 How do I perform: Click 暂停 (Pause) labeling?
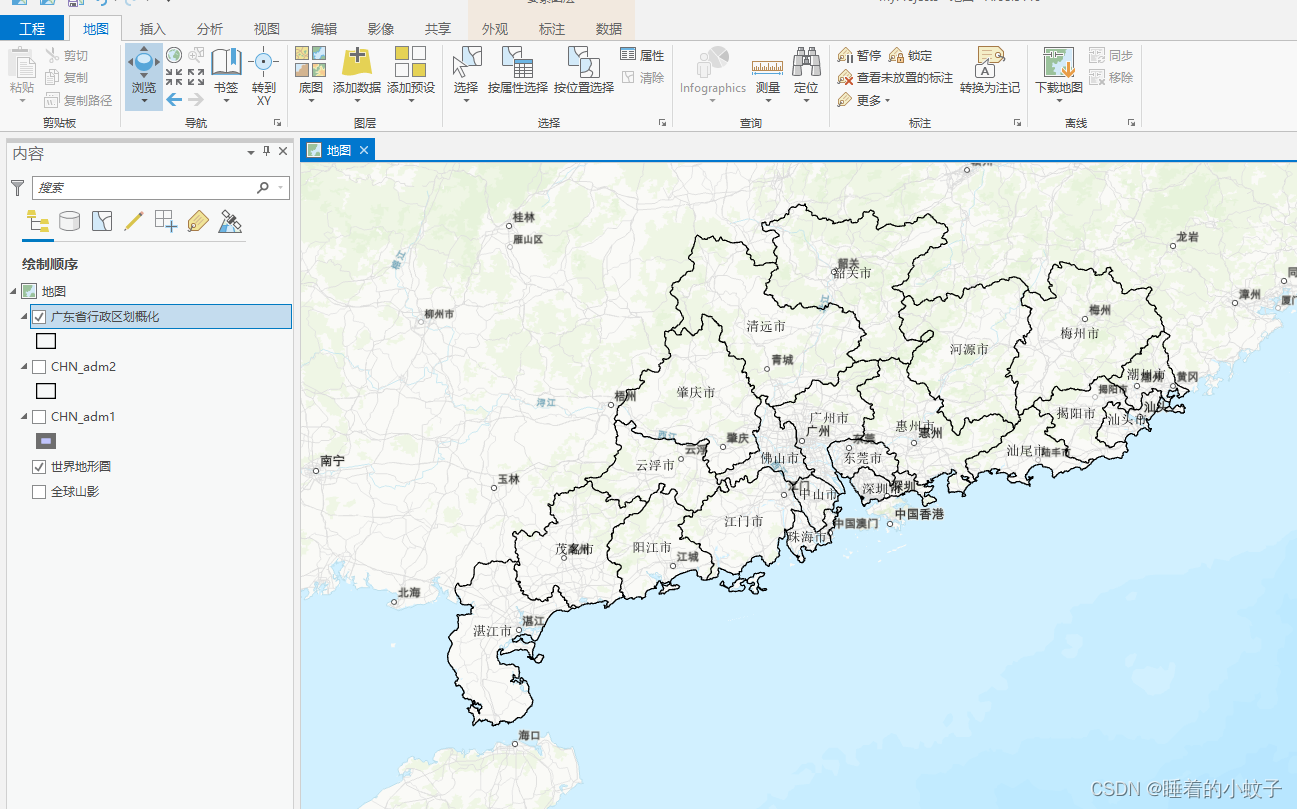pyautogui.click(x=859, y=56)
